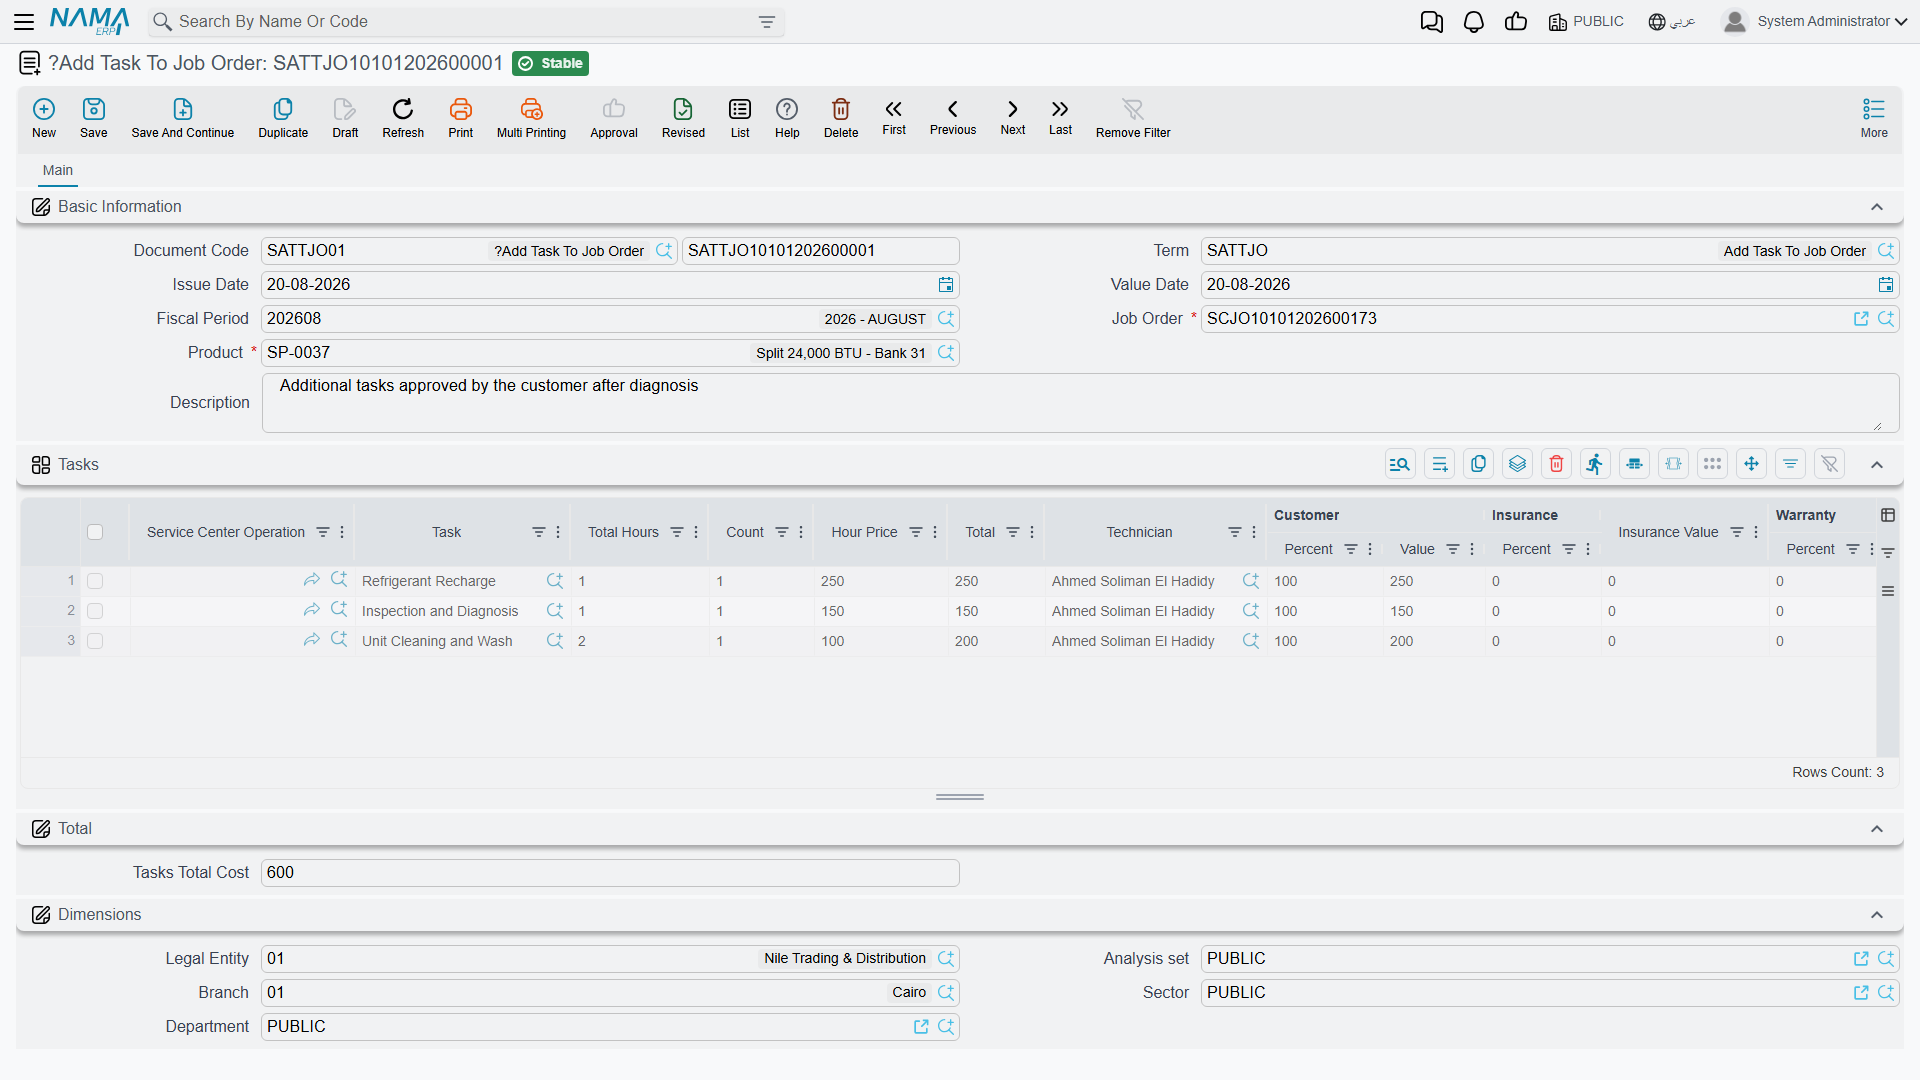Switch language to Arabic

point(1671,21)
